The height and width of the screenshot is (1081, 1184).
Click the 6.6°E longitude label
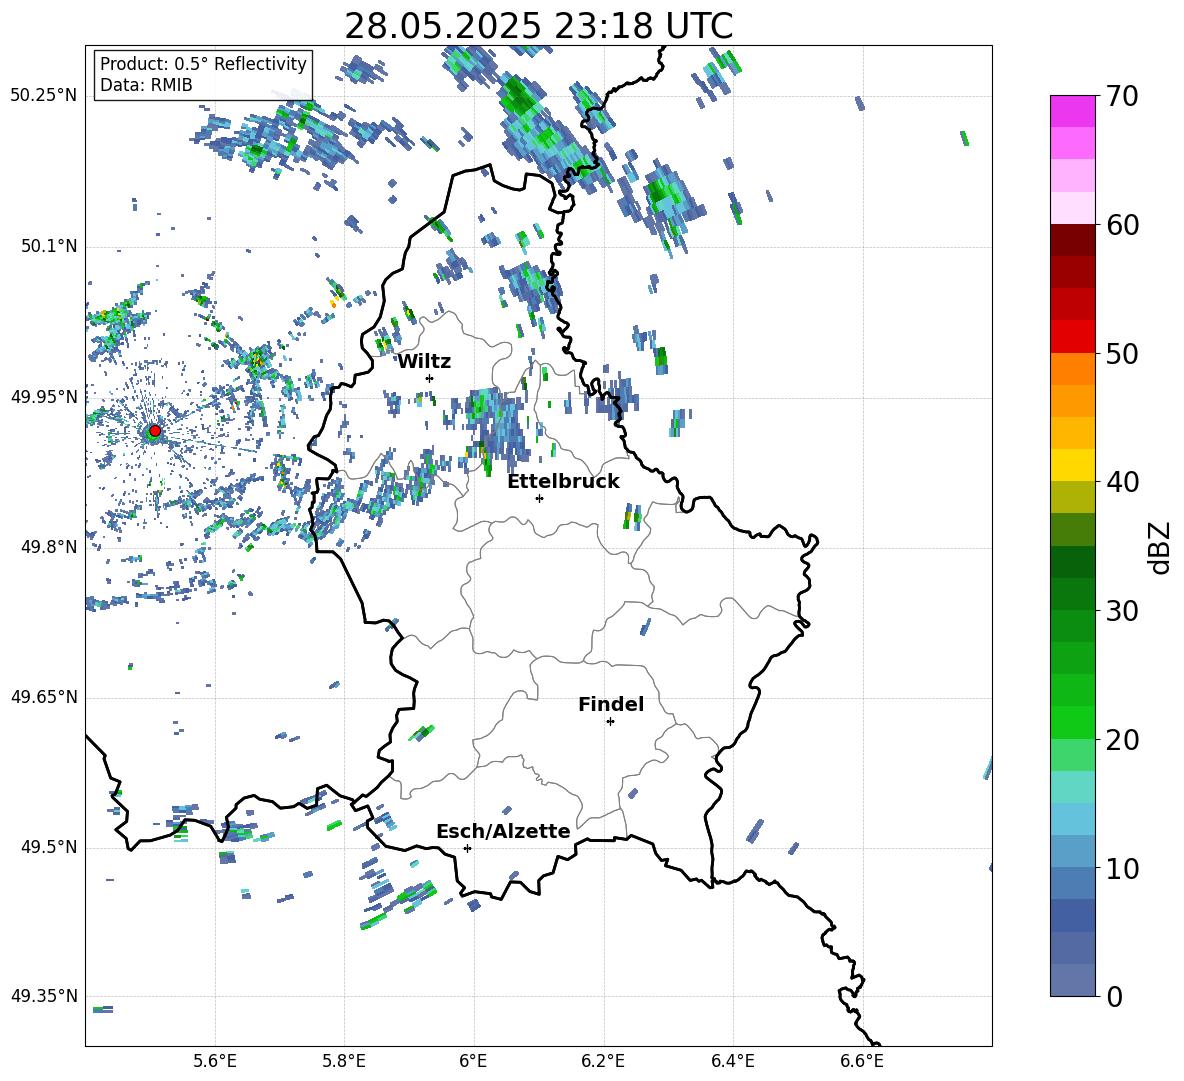[862, 1061]
